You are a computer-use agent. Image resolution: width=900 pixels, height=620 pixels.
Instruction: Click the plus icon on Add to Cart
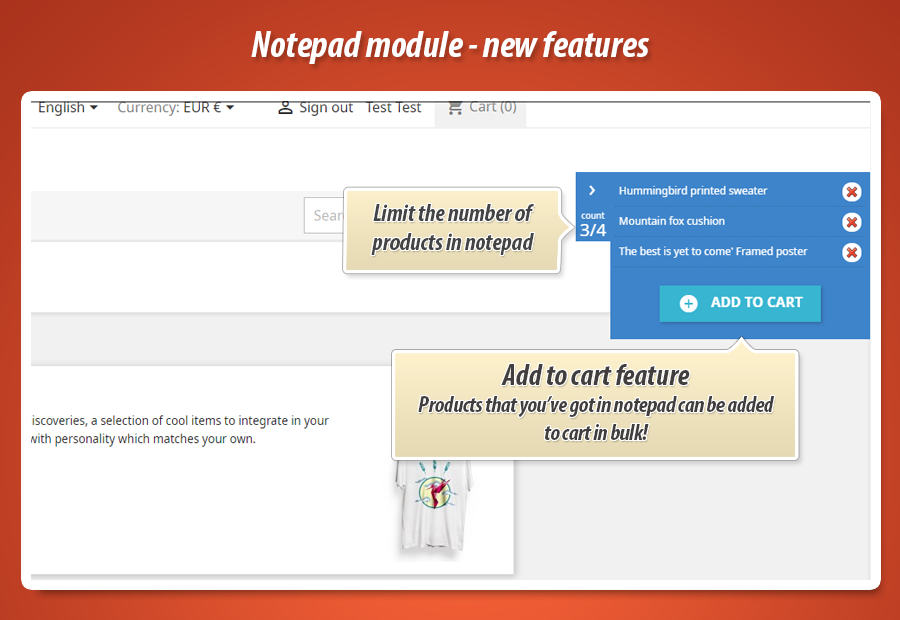pos(688,303)
